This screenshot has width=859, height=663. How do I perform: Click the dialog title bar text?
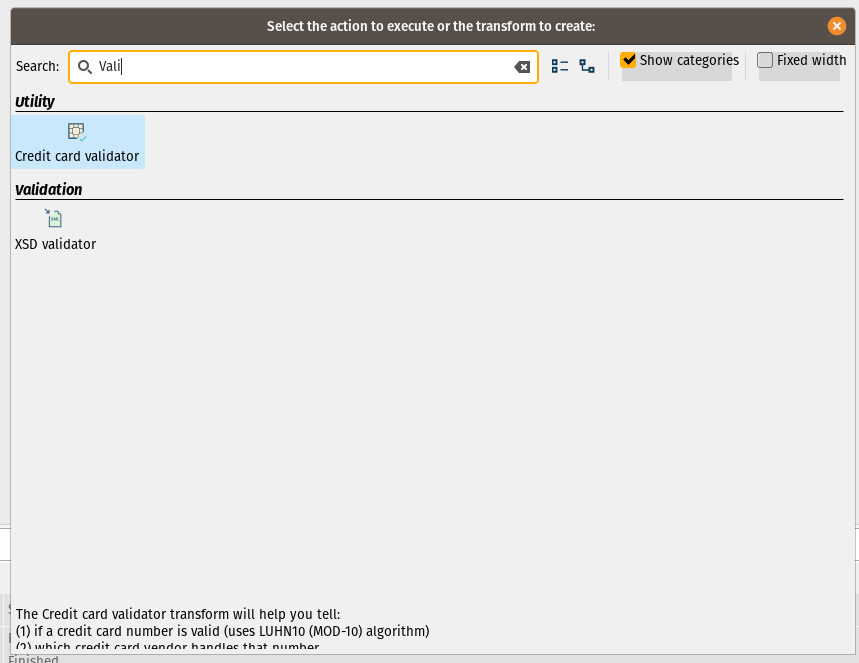point(431,26)
